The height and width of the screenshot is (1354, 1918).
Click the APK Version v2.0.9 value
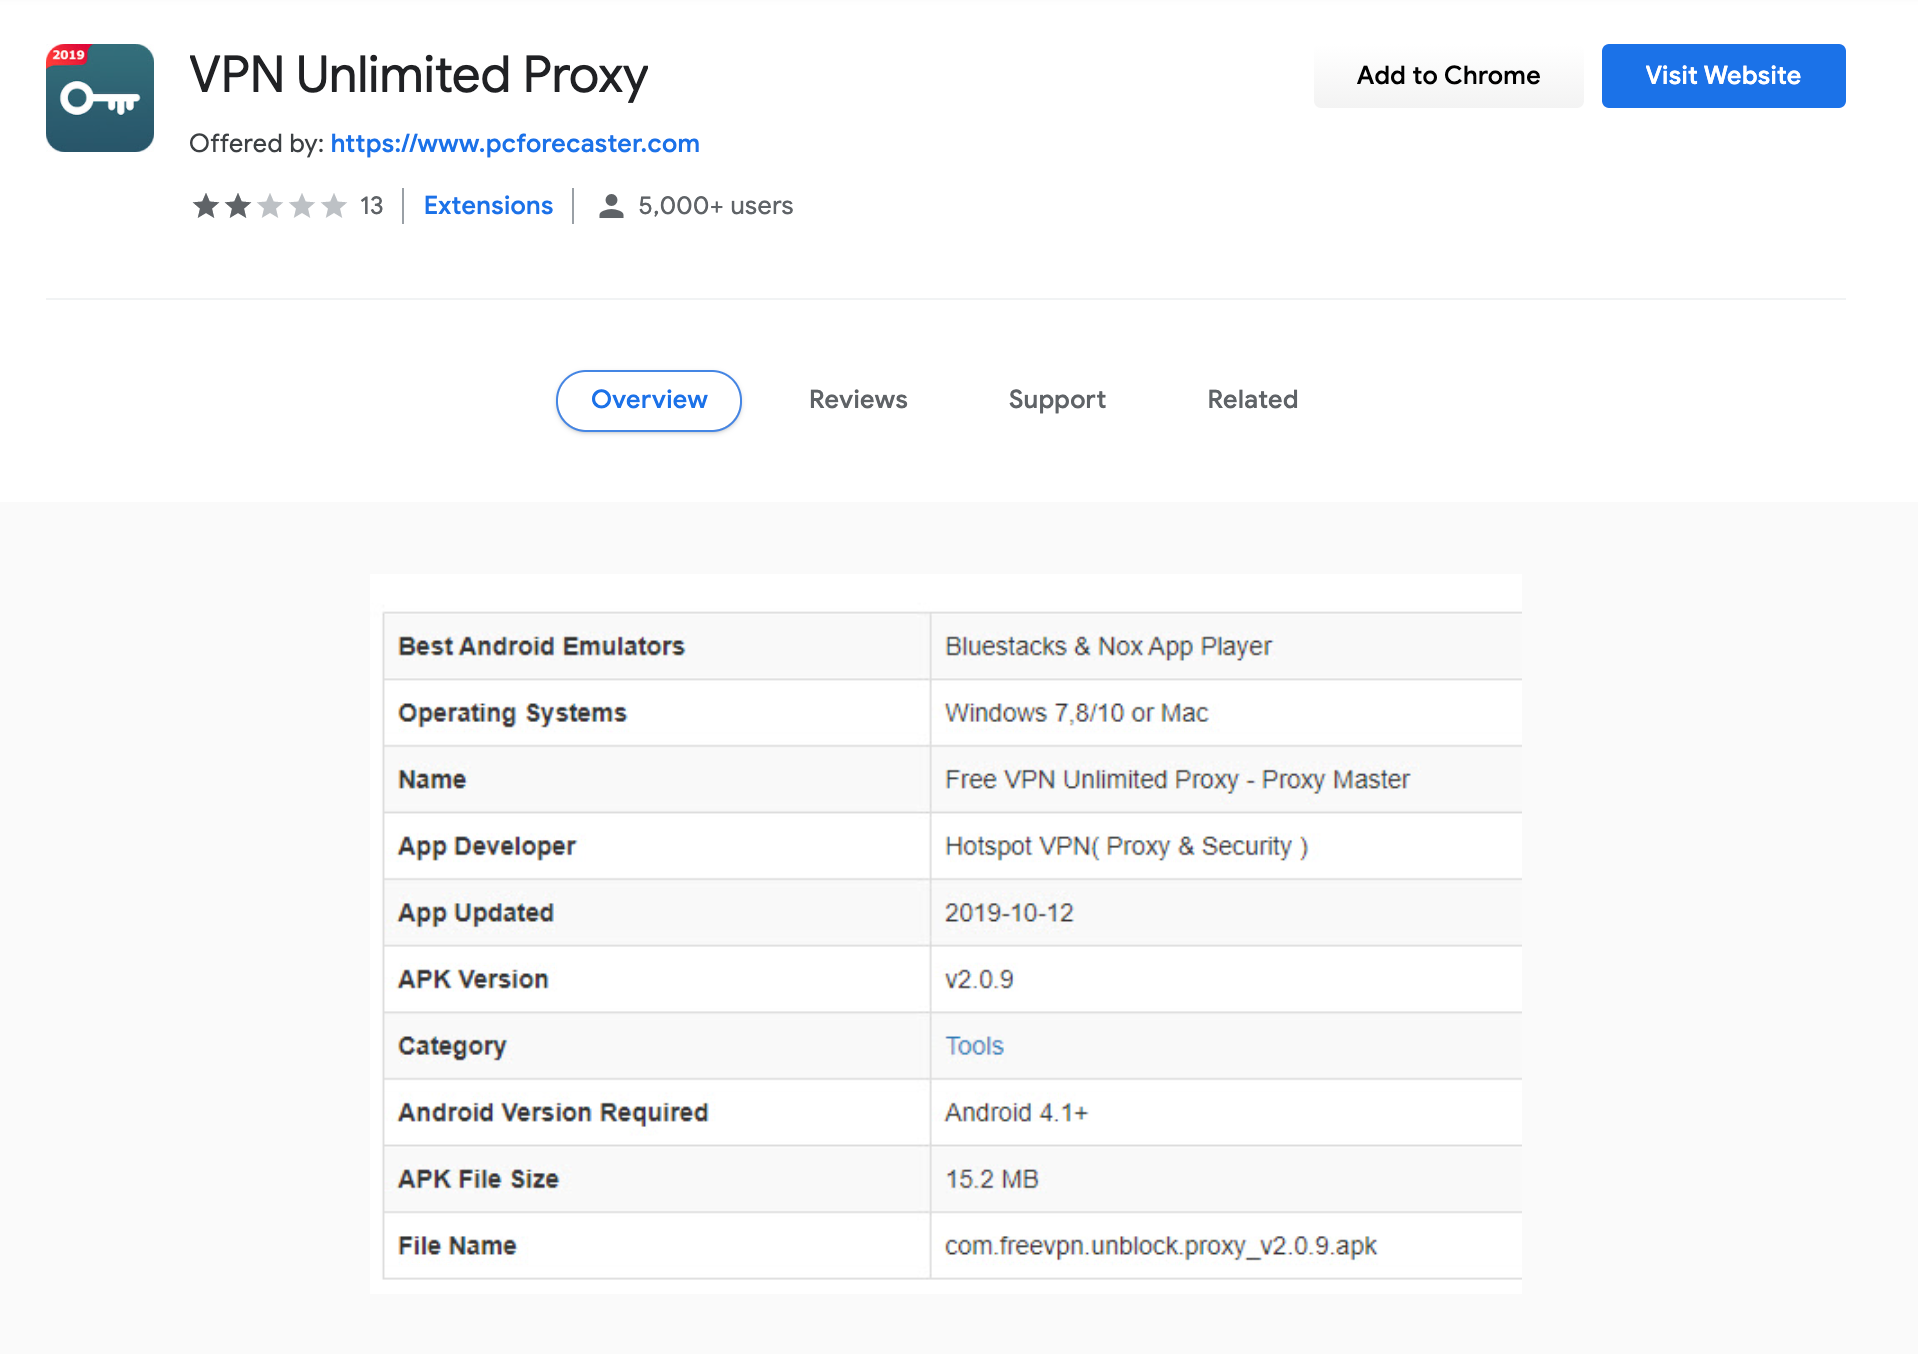click(979, 980)
